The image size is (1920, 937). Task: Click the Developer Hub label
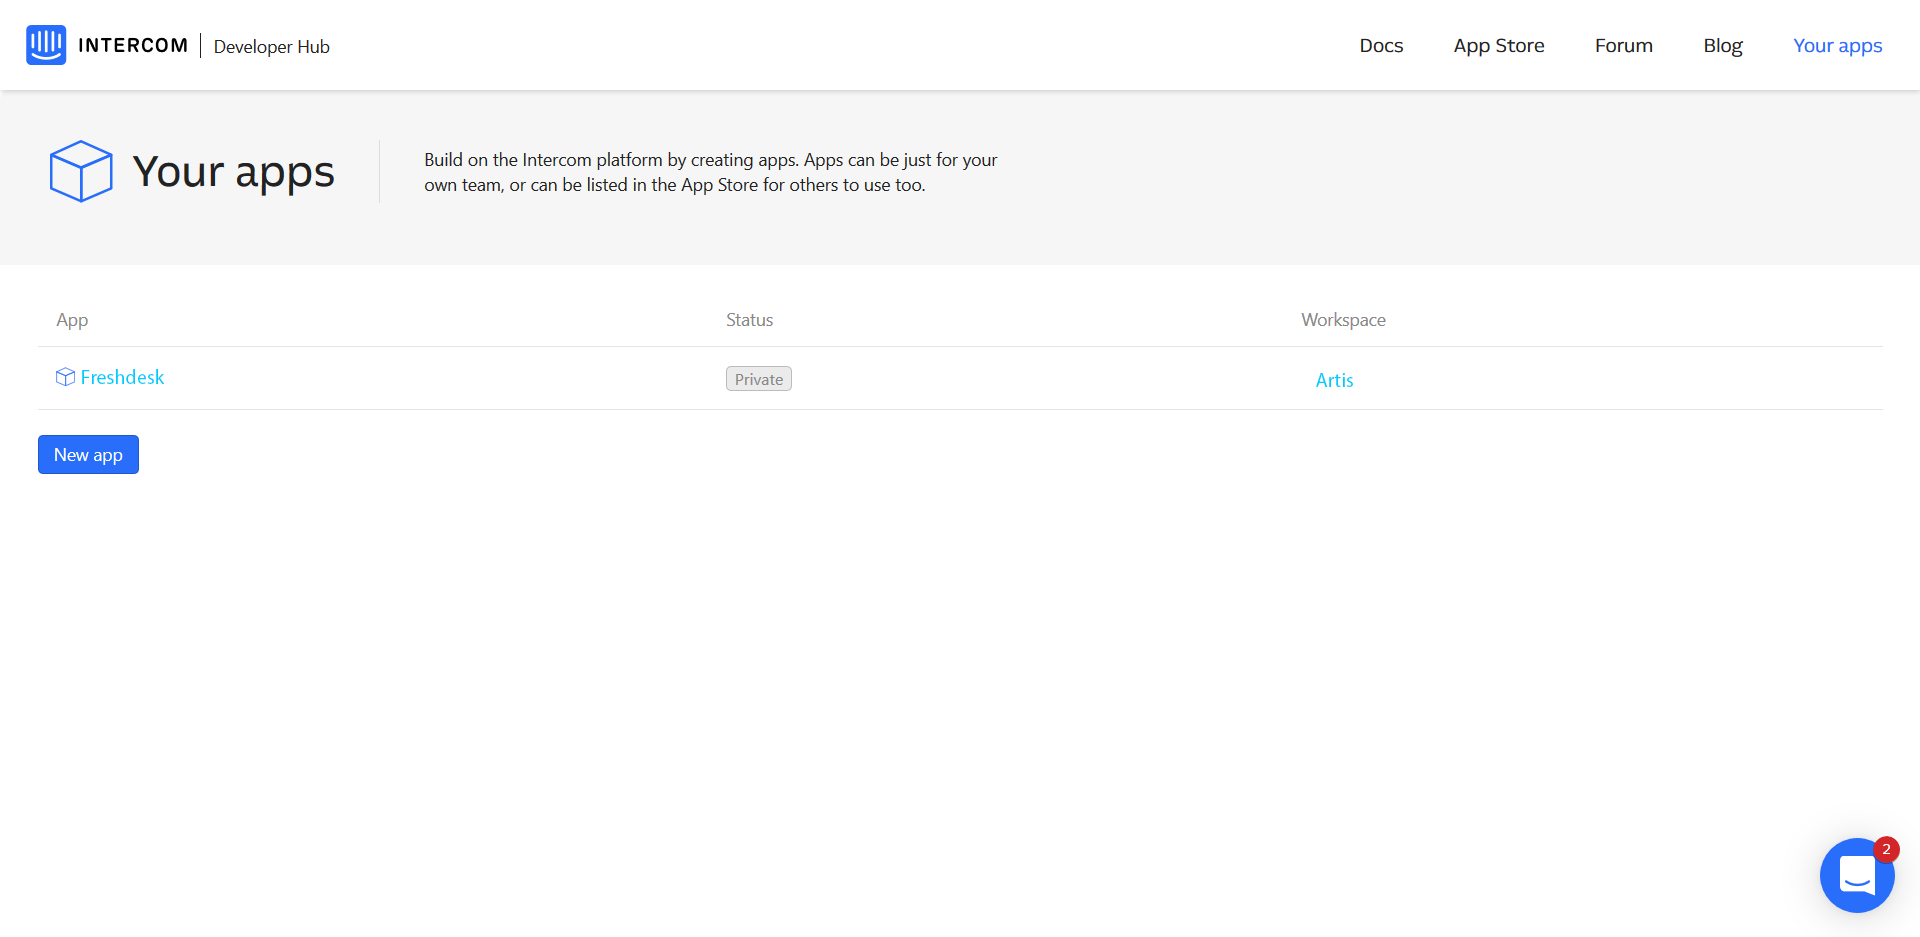[271, 47]
